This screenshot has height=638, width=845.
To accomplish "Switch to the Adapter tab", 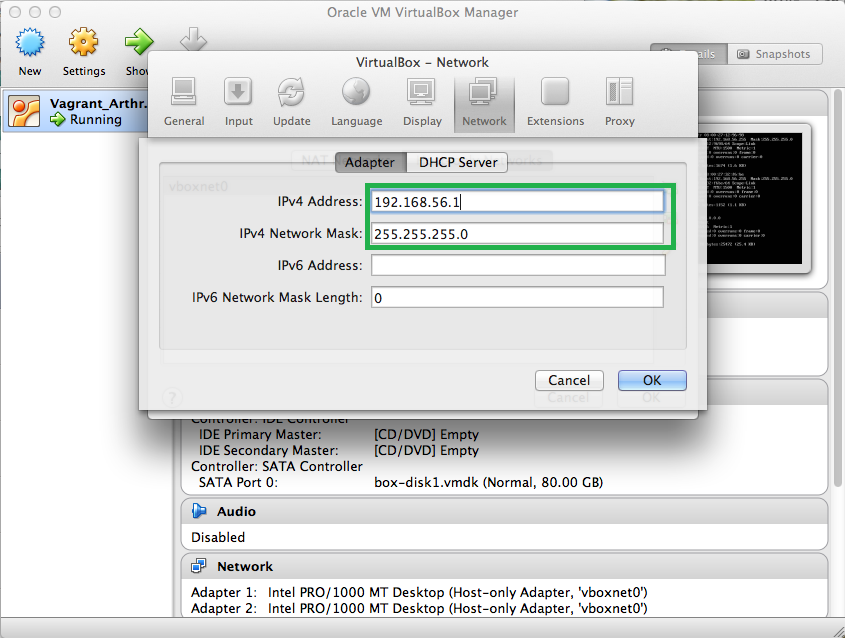I will point(370,162).
